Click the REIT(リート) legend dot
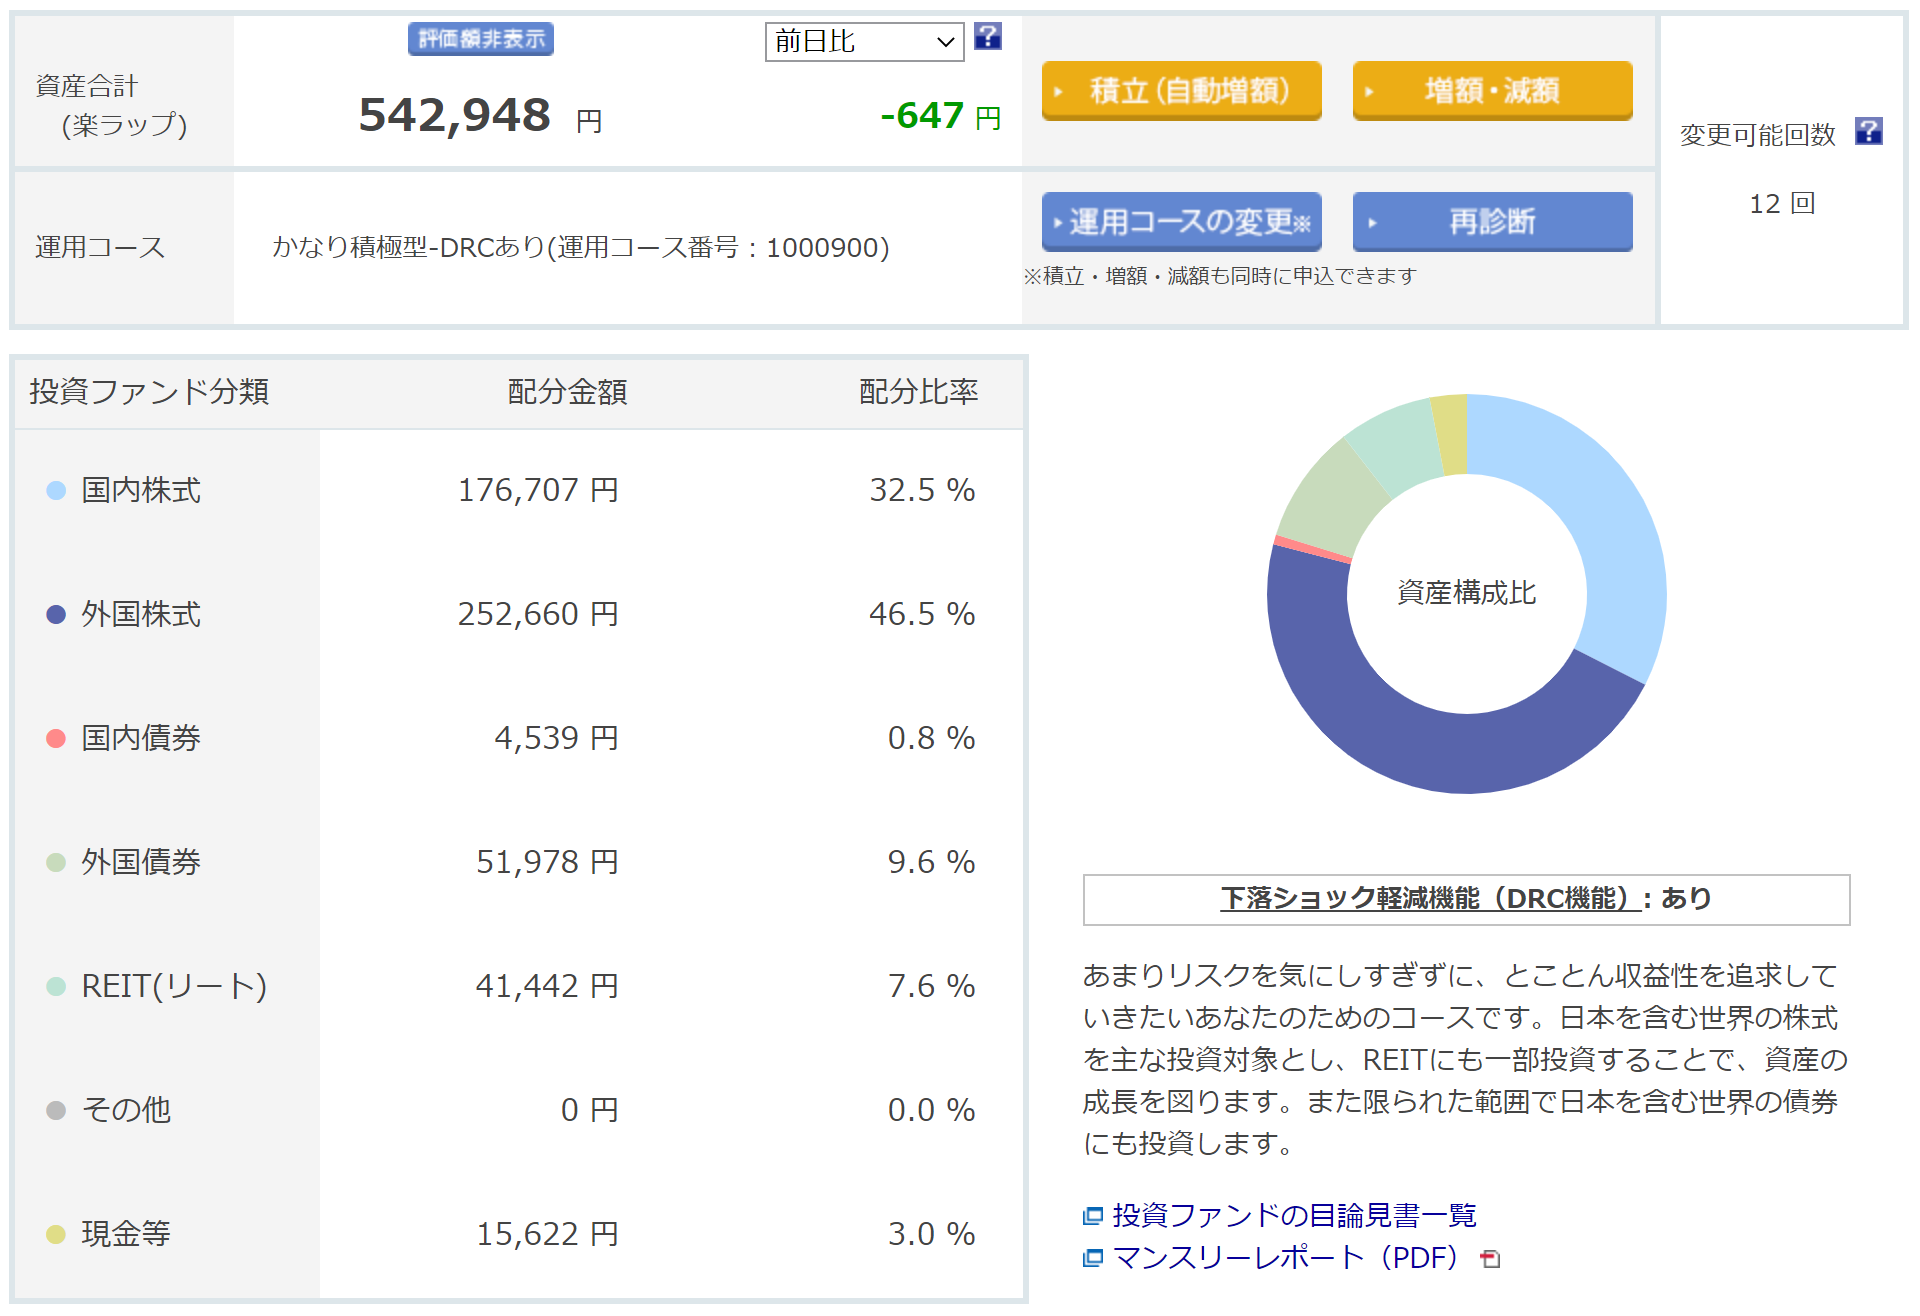Screen dimensions: 1920x1316 (x=56, y=986)
